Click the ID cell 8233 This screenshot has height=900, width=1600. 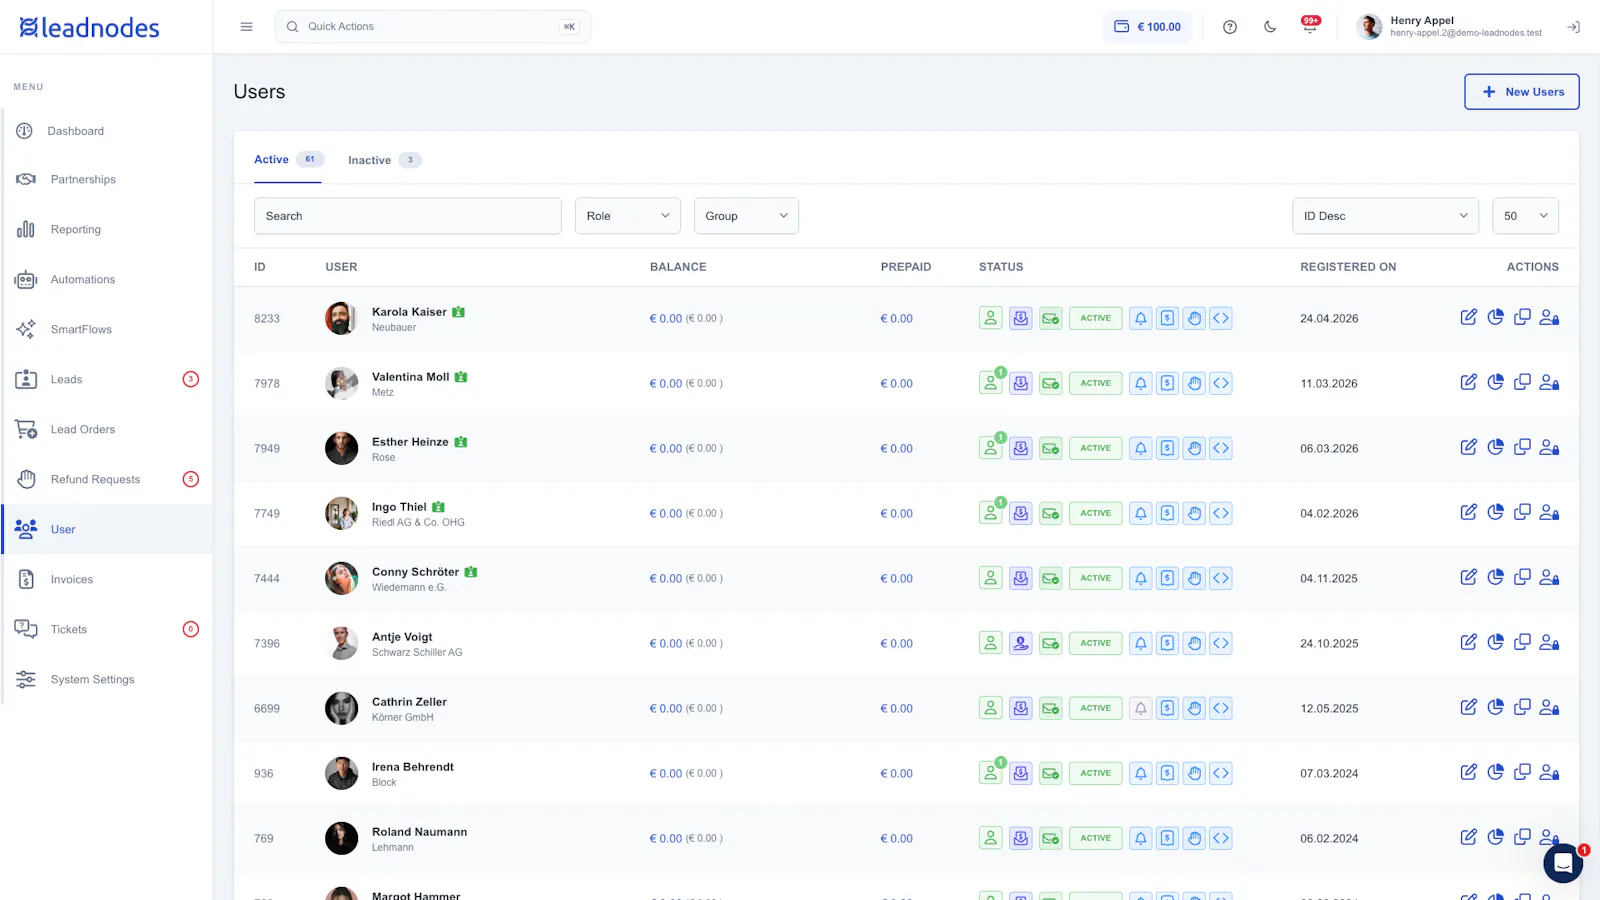pos(267,318)
